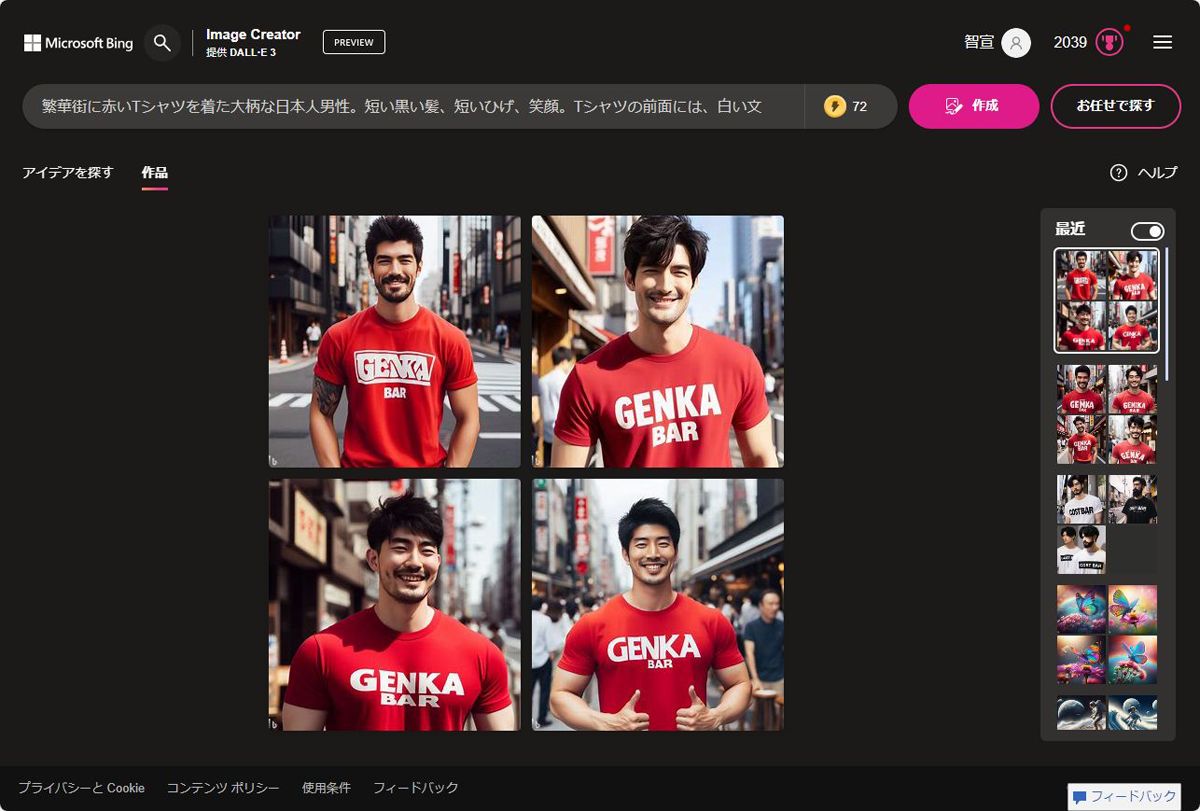
Task: Click the 2039 rewards points
Action: tap(1070, 43)
